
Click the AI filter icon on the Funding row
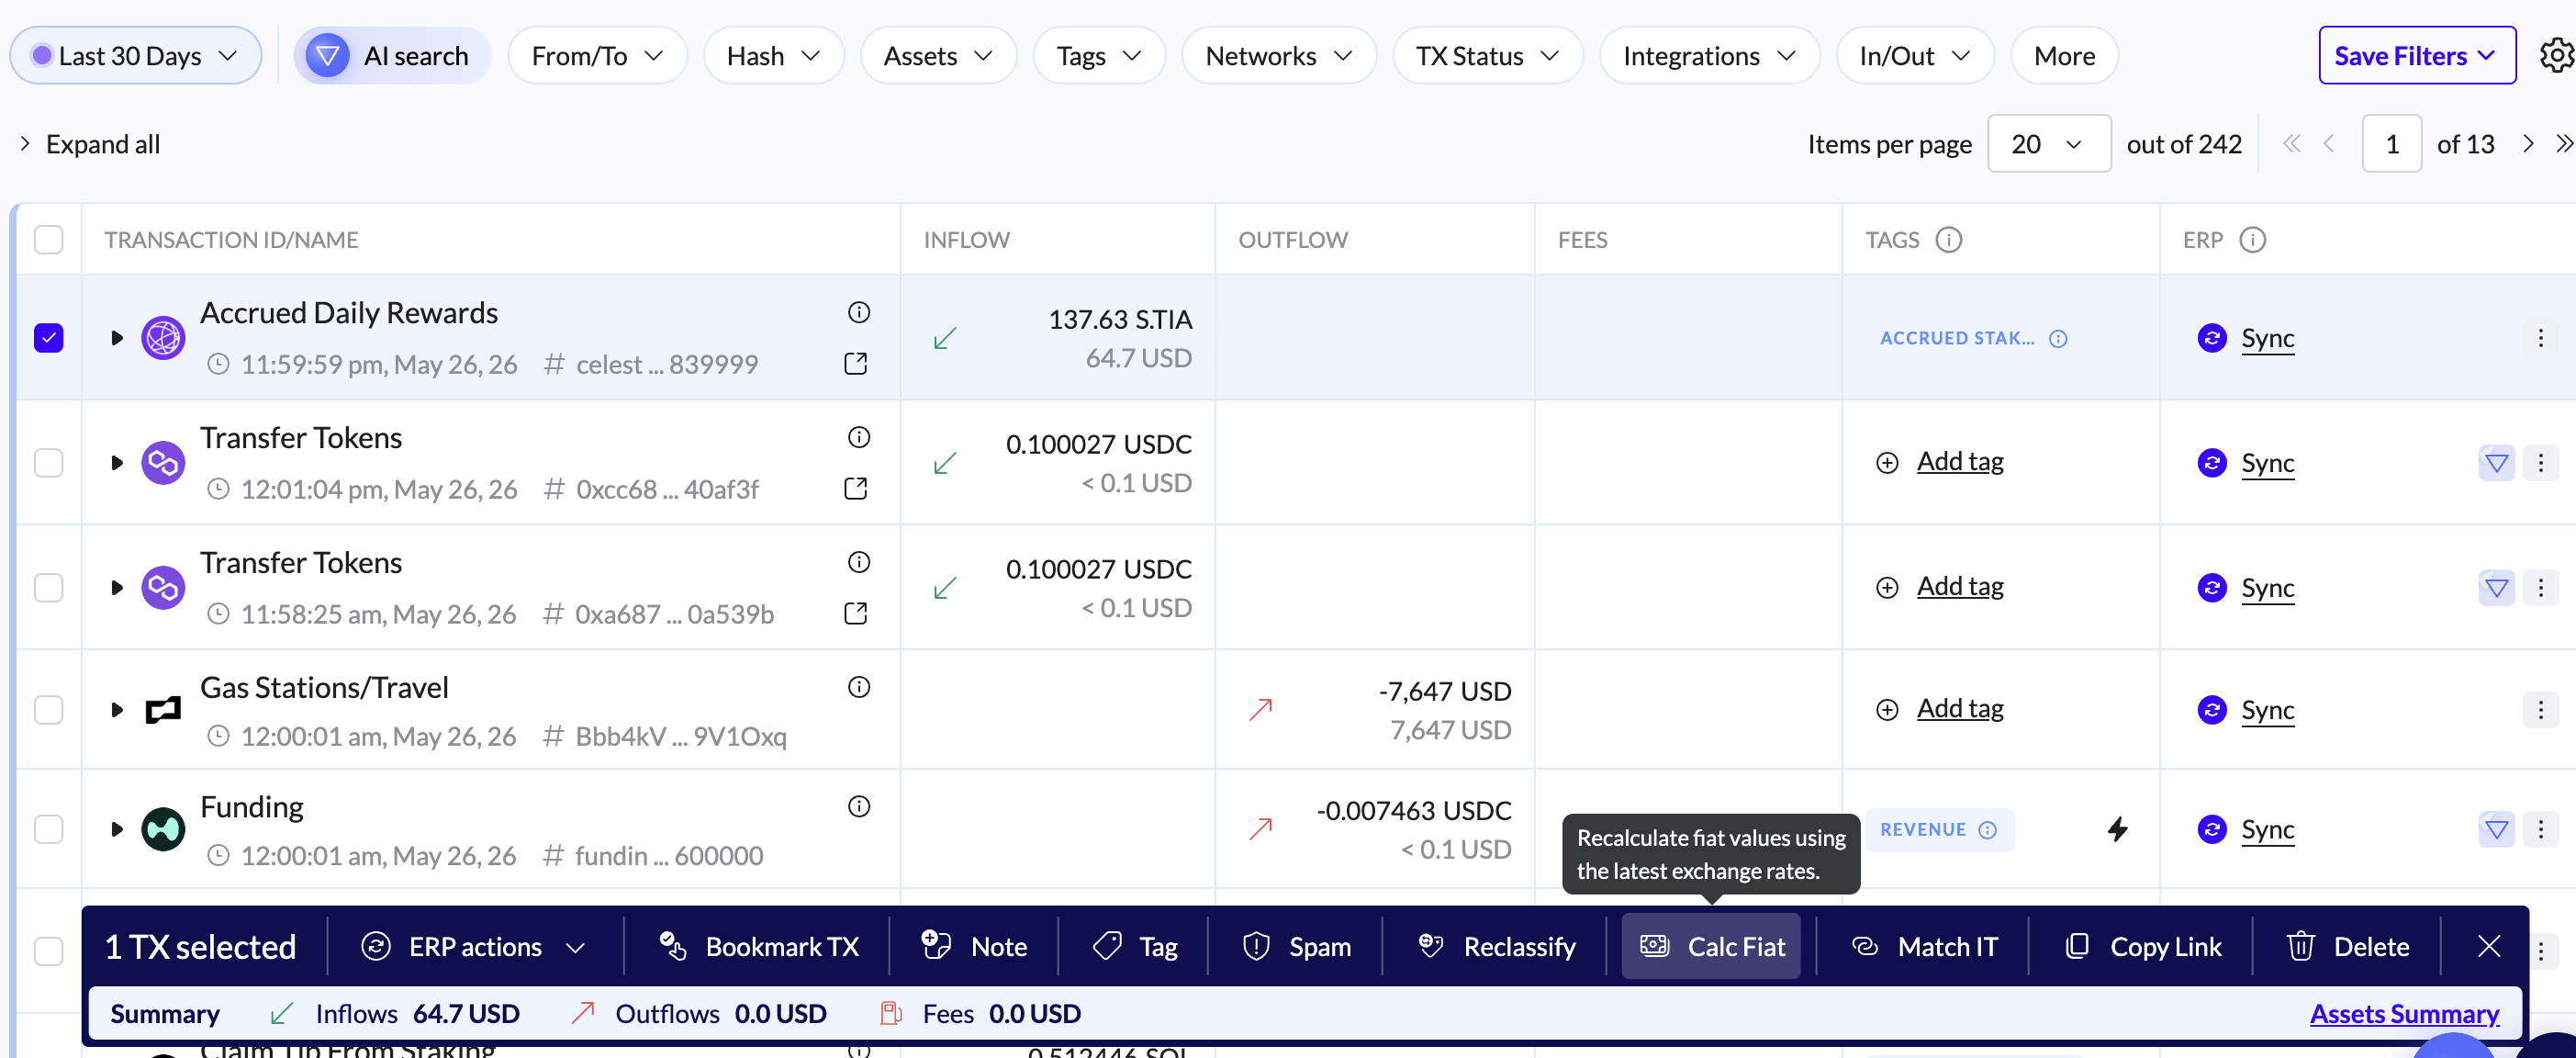[x=2496, y=829]
